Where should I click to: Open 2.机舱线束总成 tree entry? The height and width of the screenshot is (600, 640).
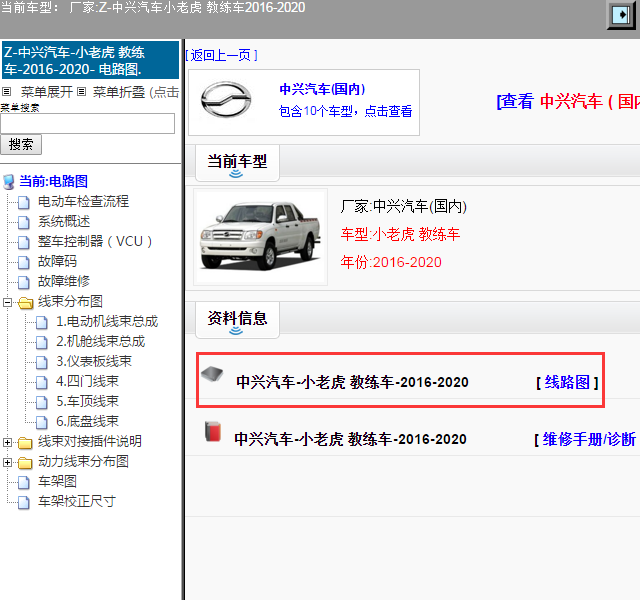point(100,342)
